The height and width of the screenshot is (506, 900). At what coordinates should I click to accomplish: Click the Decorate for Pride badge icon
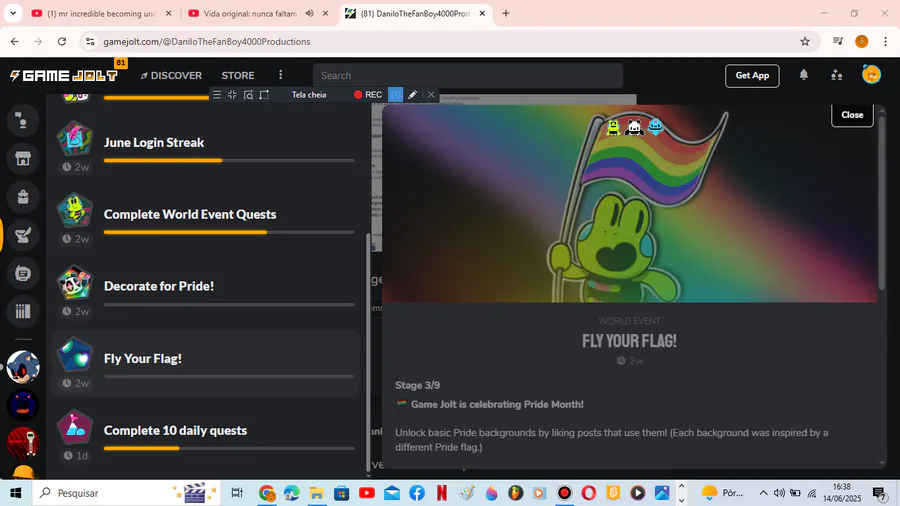(75, 282)
